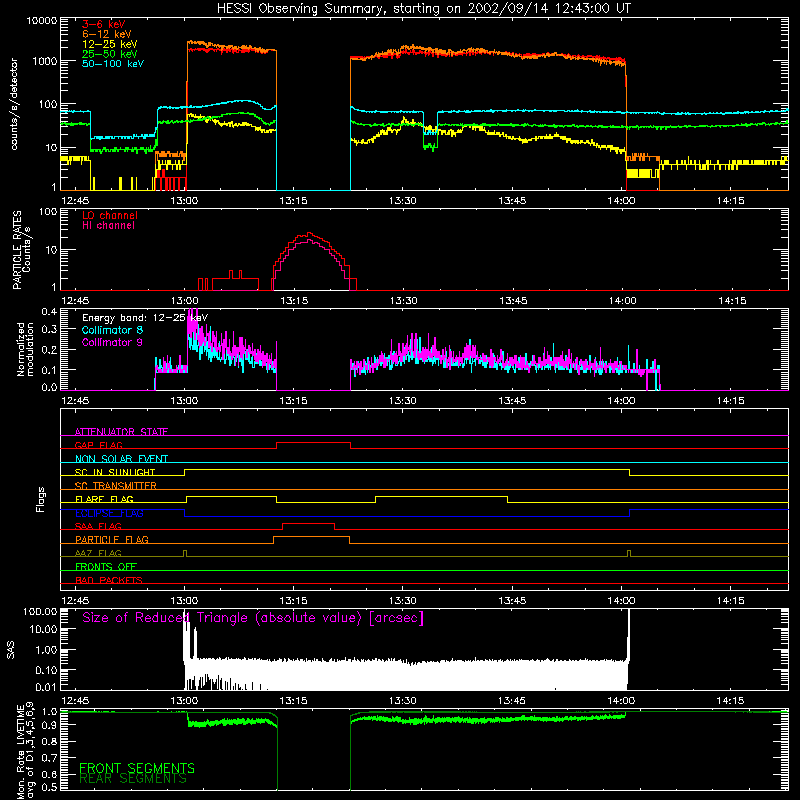Select the SAA FLAG label
The height and width of the screenshot is (800, 800).
point(98,526)
